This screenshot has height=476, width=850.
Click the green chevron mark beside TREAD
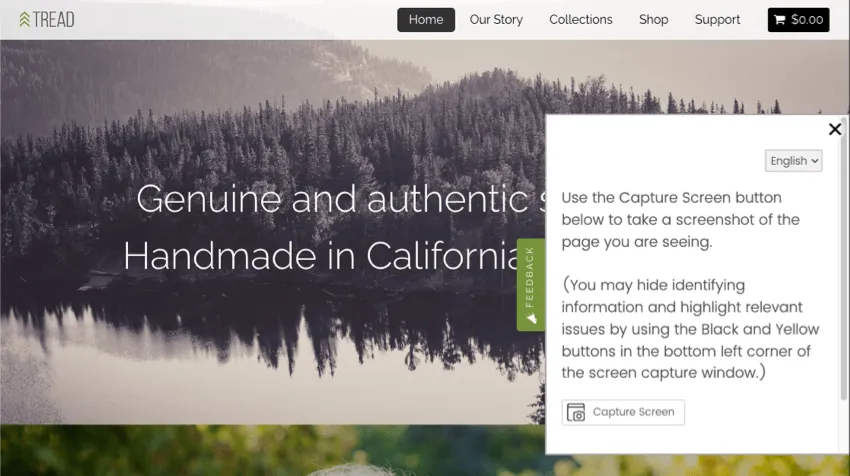coord(24,20)
